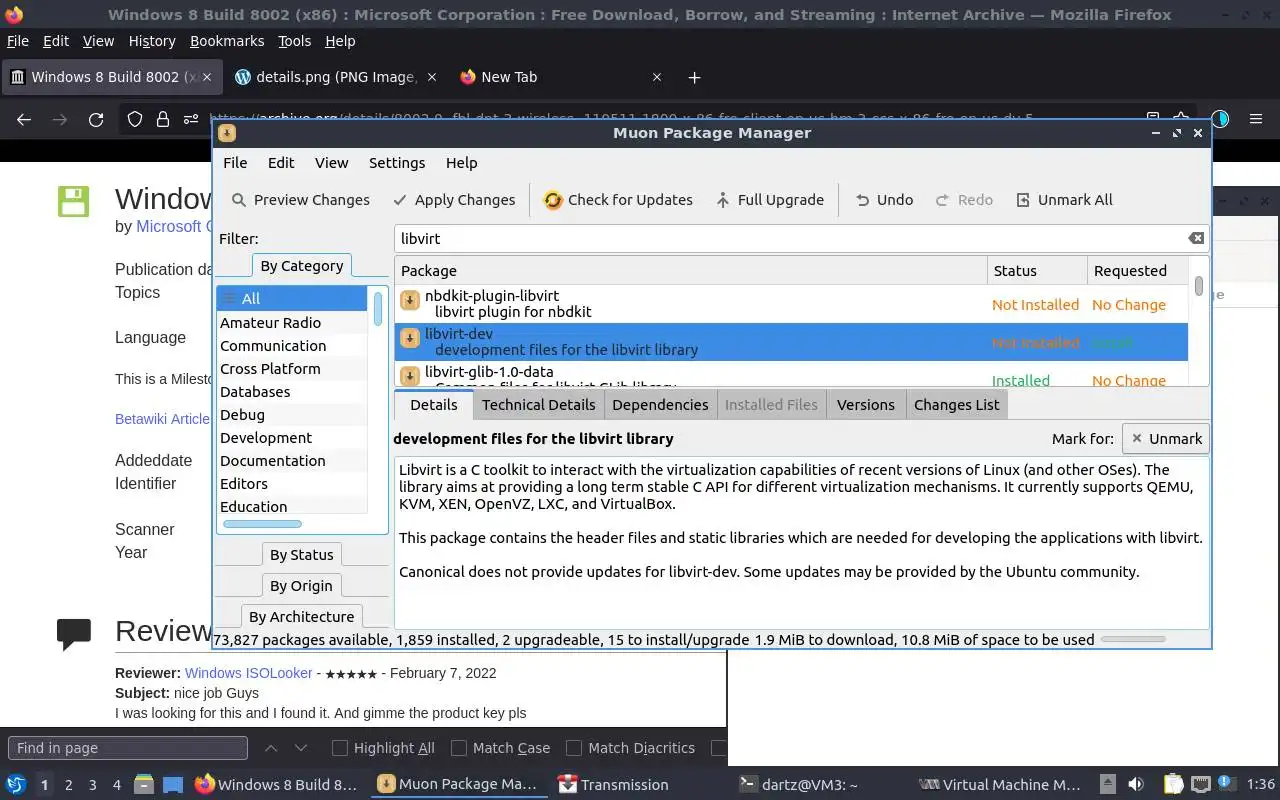Close the details.png Firefox tab
The image size is (1280, 800).
pos(432,77)
